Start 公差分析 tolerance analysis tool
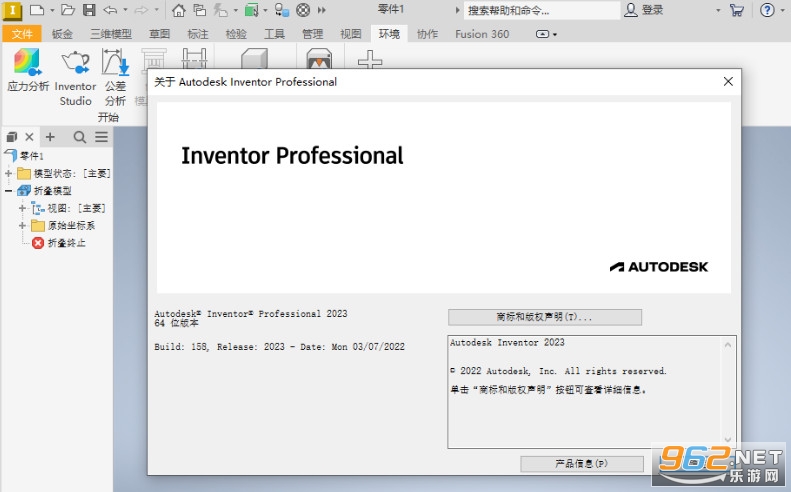 pyautogui.click(x=116, y=78)
